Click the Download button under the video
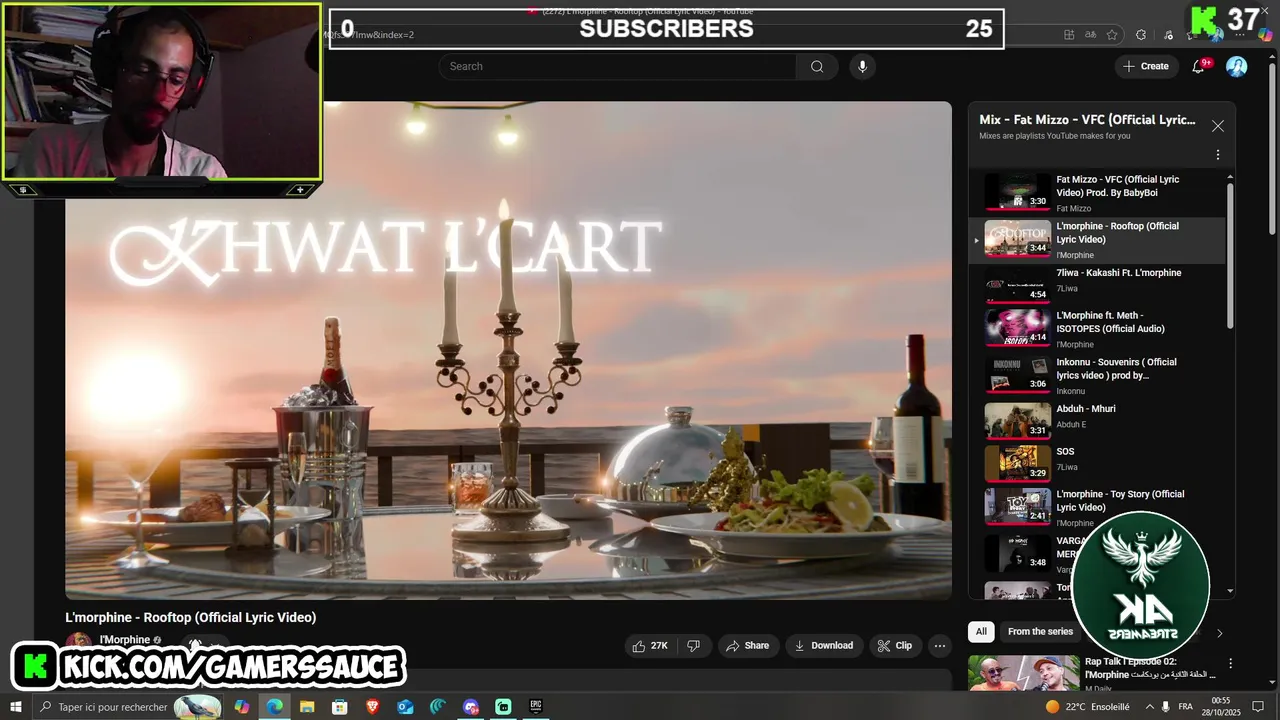This screenshot has height=720, width=1280. click(823, 646)
